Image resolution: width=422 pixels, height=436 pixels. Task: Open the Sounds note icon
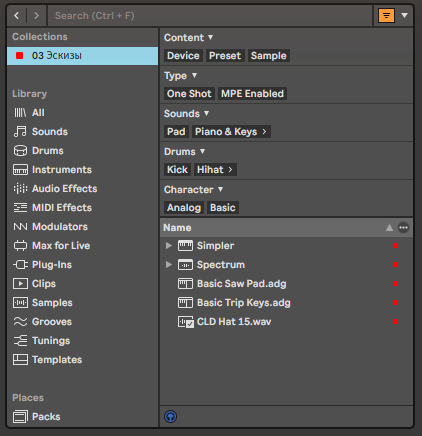(20, 132)
